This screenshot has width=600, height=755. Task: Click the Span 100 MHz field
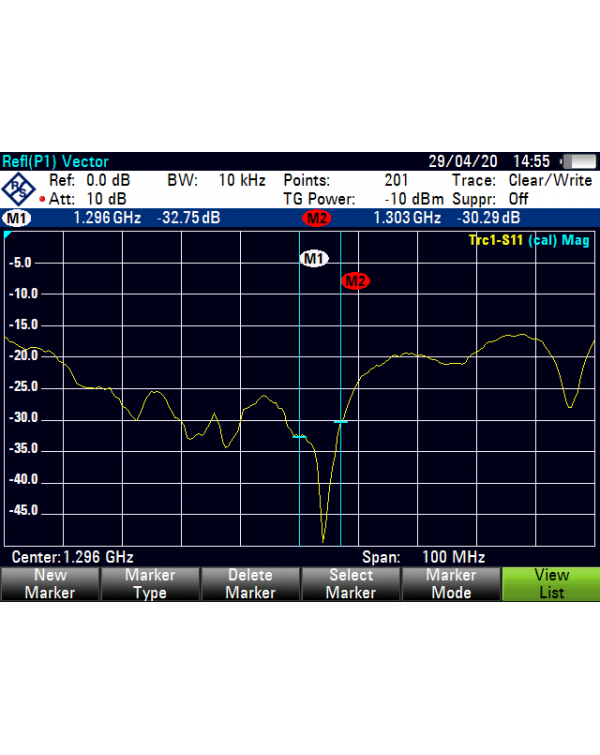click(x=423, y=557)
